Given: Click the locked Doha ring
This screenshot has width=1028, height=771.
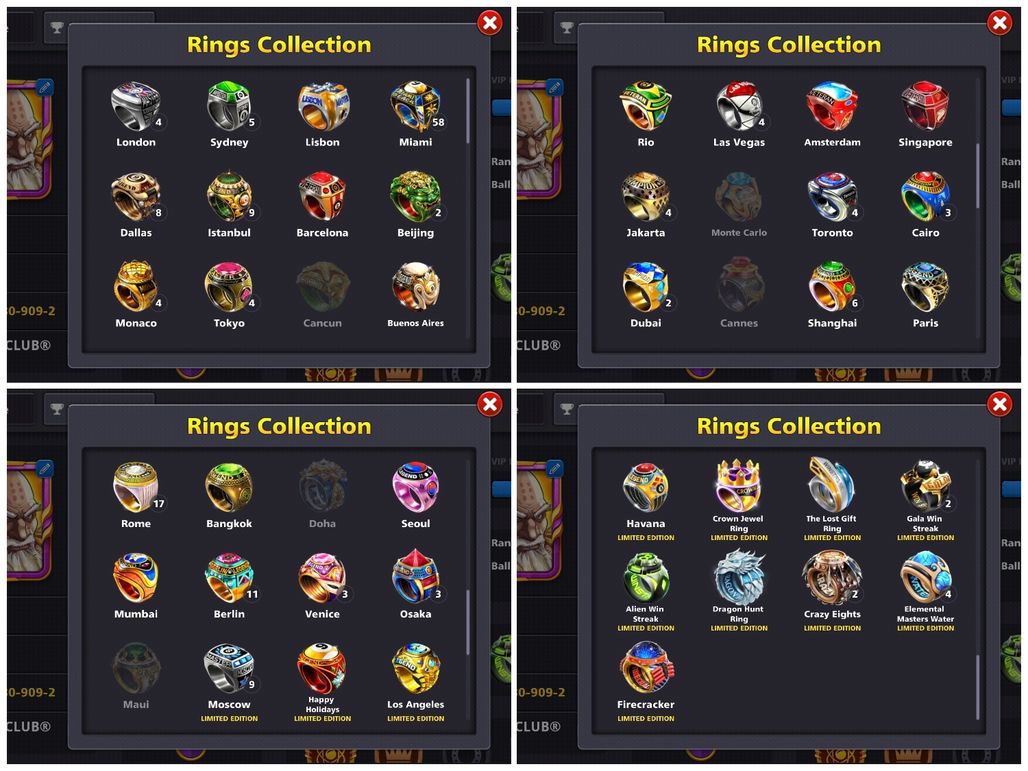Looking at the screenshot, I should pyautogui.click(x=323, y=486).
